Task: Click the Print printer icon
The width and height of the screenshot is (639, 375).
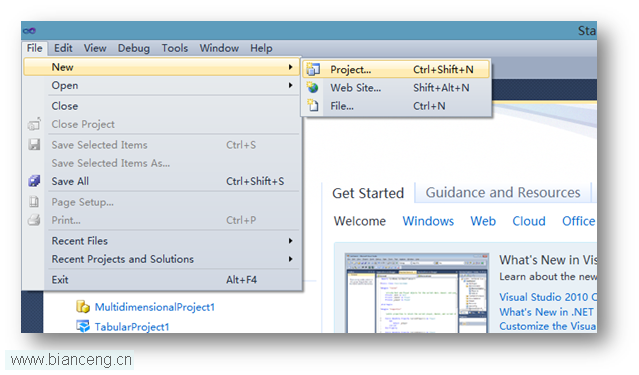Action: [34, 220]
